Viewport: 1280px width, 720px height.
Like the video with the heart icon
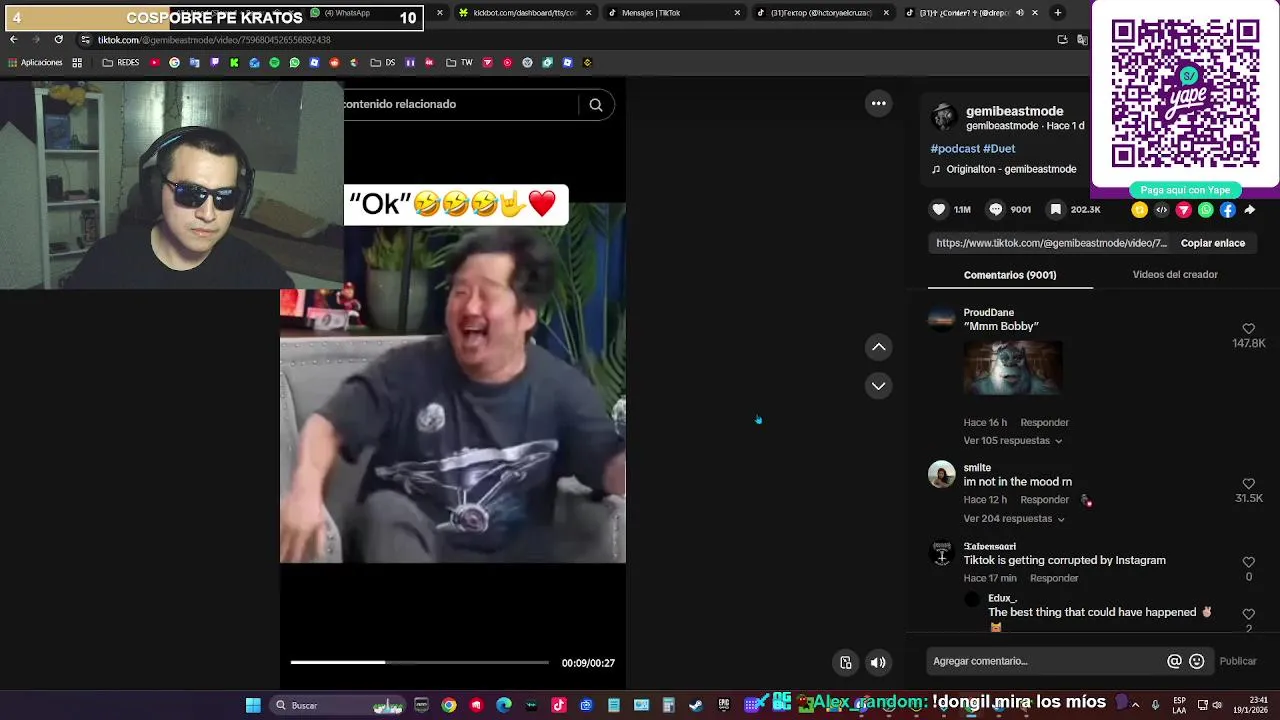(x=938, y=209)
